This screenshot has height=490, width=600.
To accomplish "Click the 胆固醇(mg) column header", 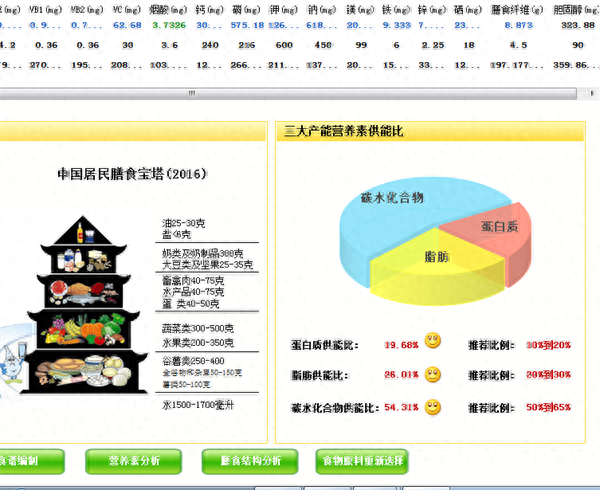I will point(576,10).
